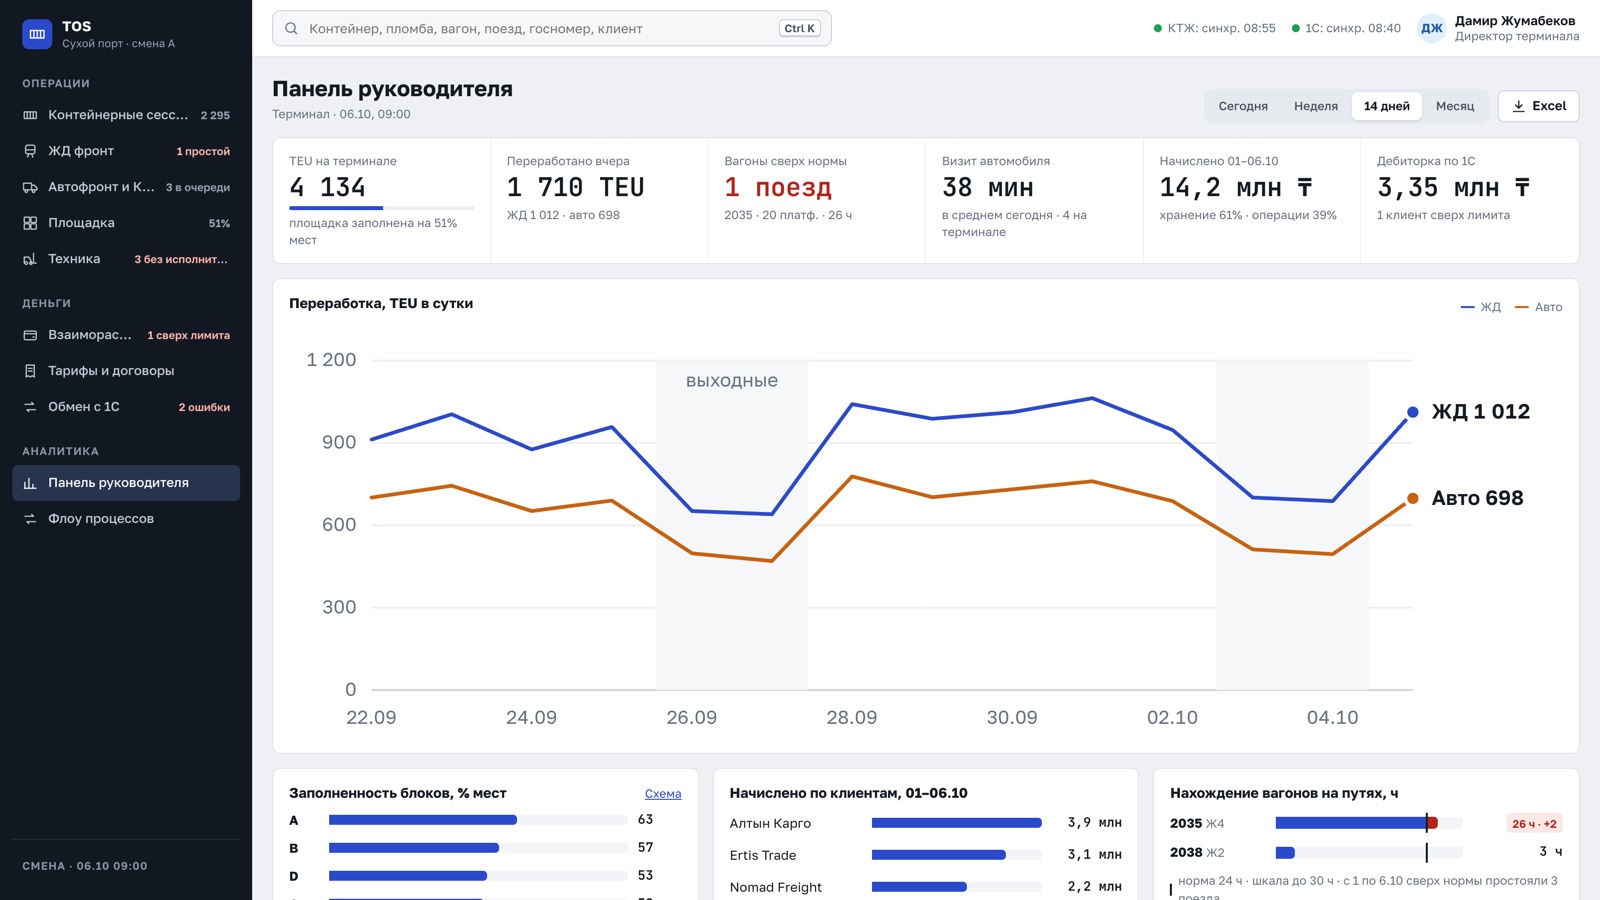Open the Вагоны сверх нормы card
The image size is (1600, 900).
pyautogui.click(x=816, y=201)
